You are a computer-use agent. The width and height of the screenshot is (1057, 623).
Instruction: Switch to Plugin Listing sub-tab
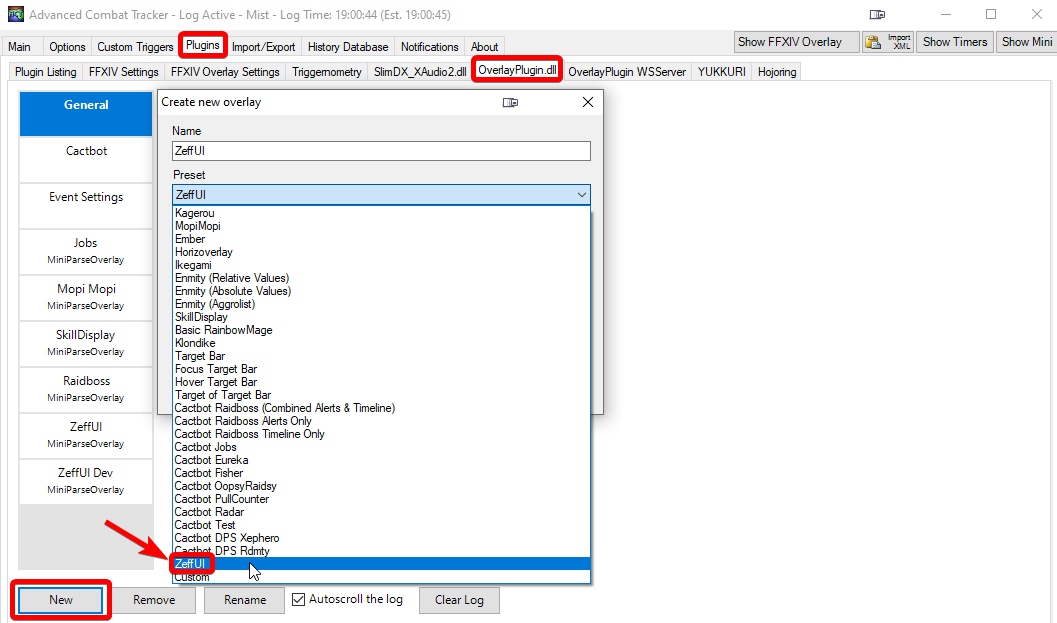click(46, 71)
